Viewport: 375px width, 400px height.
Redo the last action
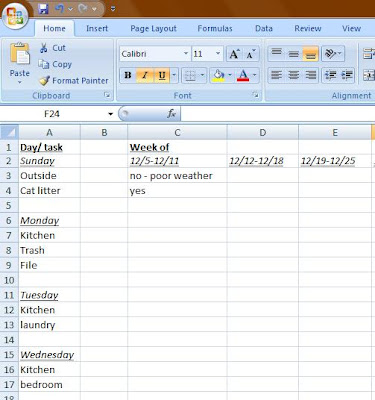tap(83, 9)
